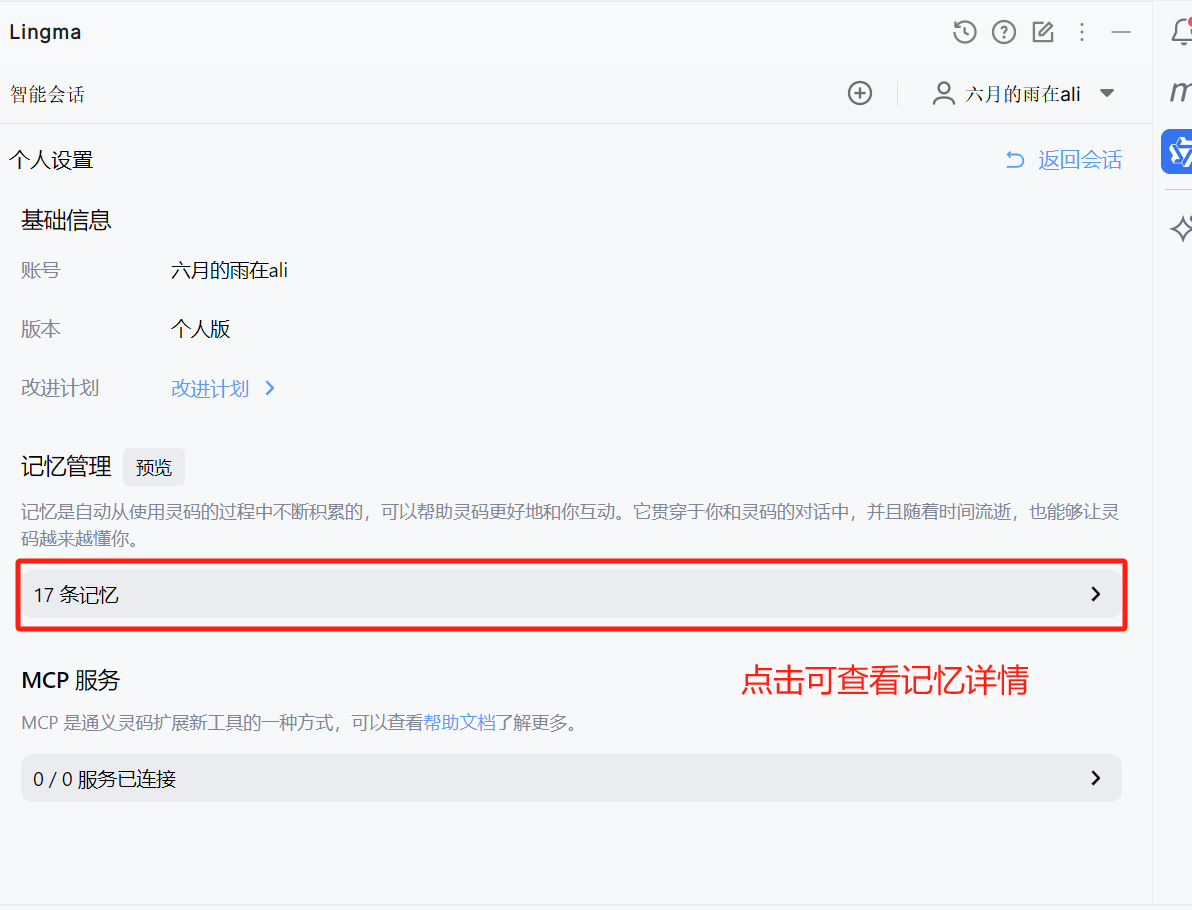Expand the 17 条记忆 row chevron

click(1096, 594)
